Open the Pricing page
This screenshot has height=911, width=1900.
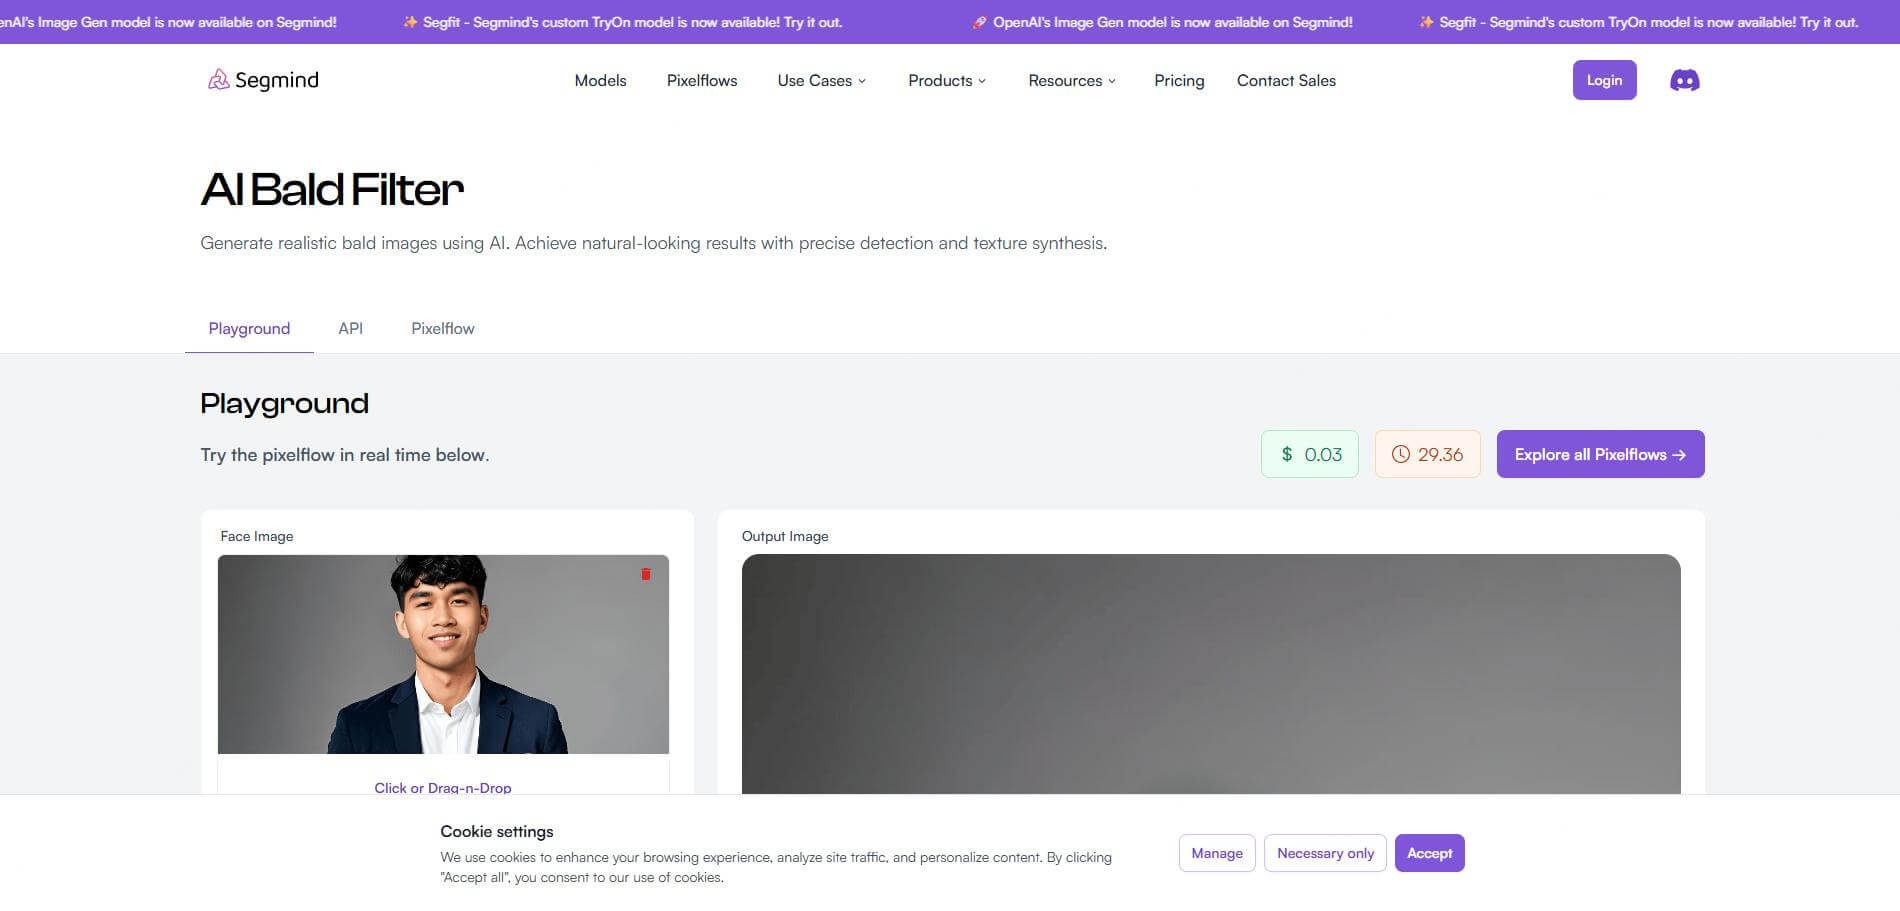click(1179, 81)
